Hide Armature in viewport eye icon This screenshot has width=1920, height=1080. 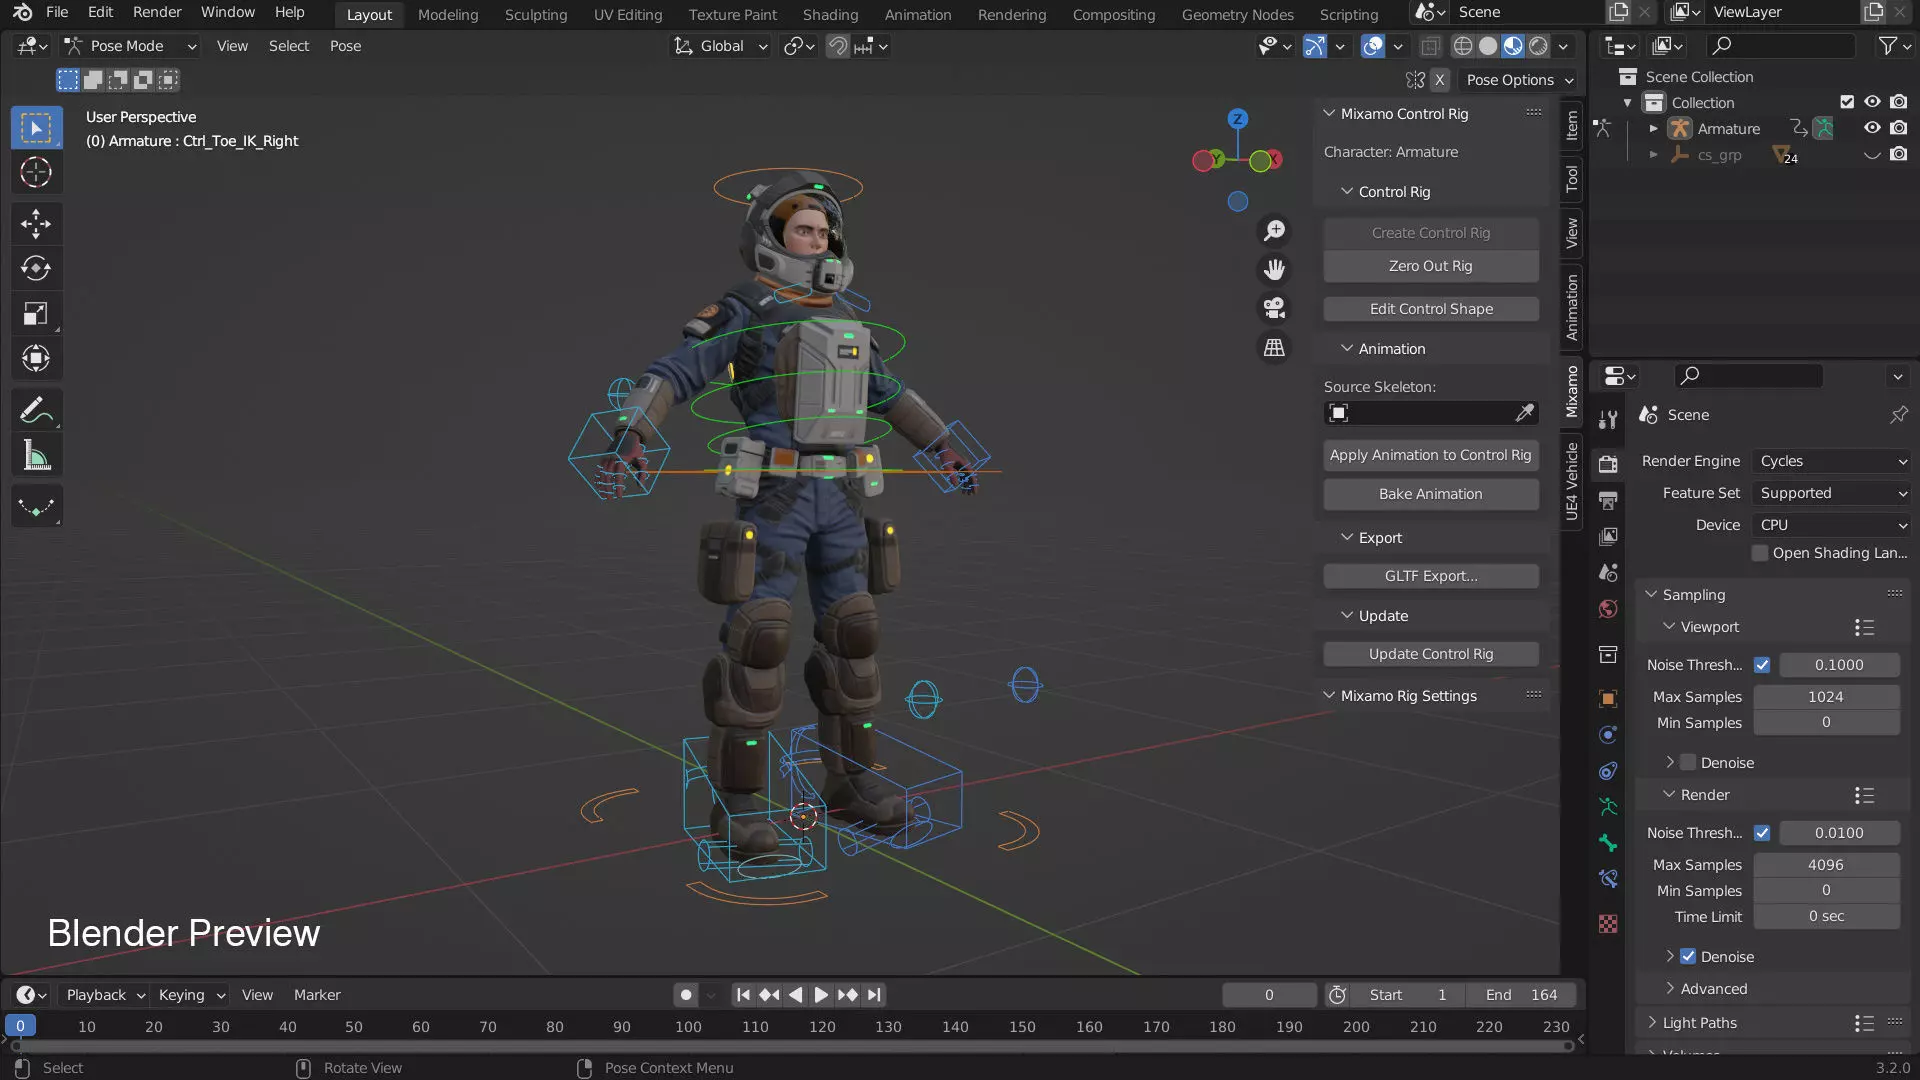point(1872,128)
